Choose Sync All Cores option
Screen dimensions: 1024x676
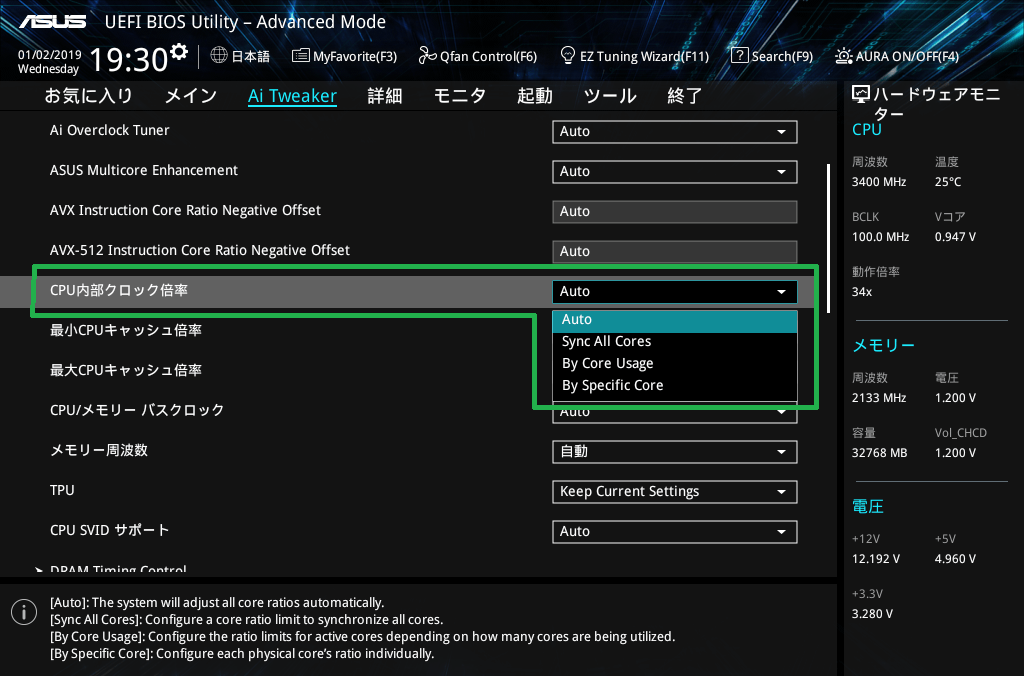coord(675,342)
